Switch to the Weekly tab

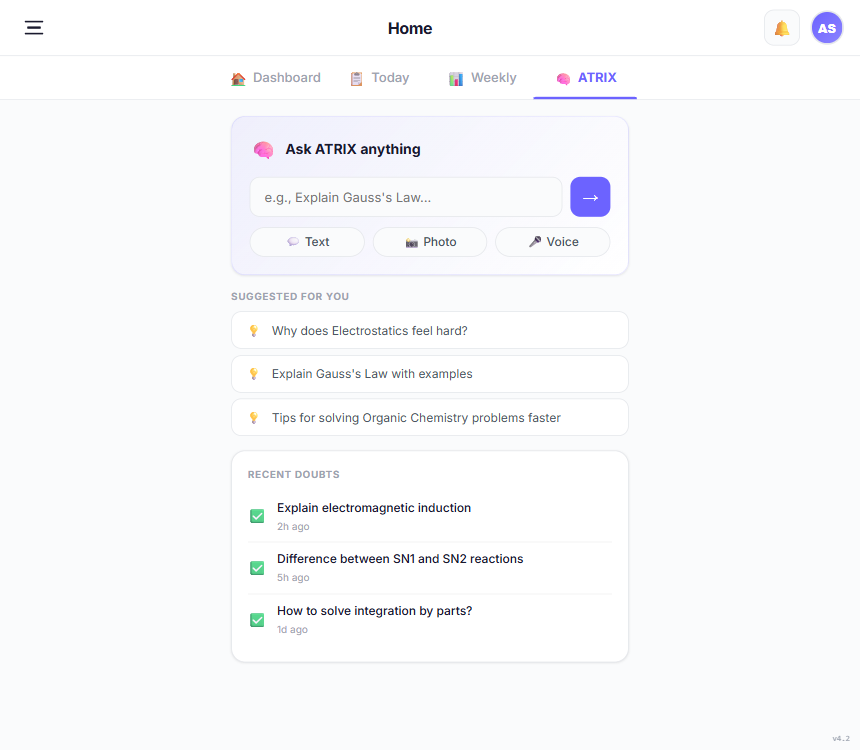point(483,78)
